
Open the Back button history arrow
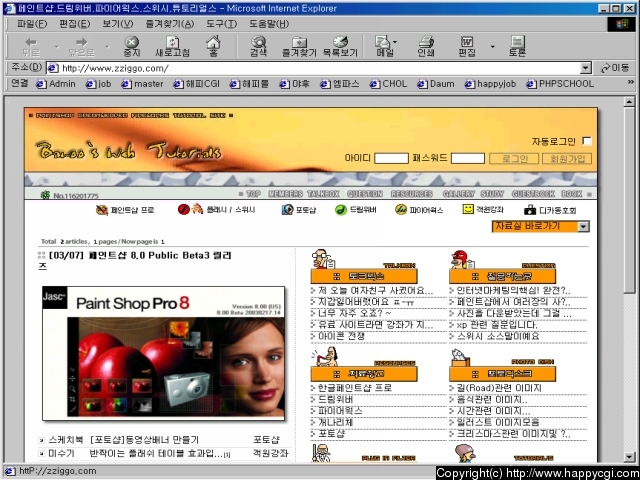click(57, 47)
